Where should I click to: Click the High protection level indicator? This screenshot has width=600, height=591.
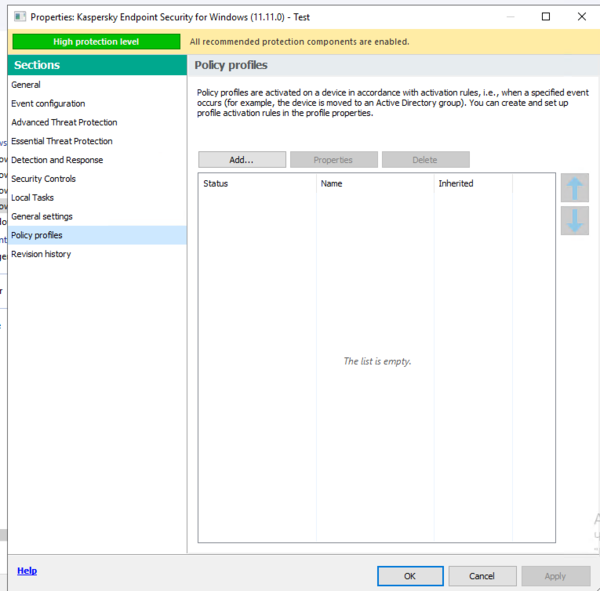(x=96, y=41)
